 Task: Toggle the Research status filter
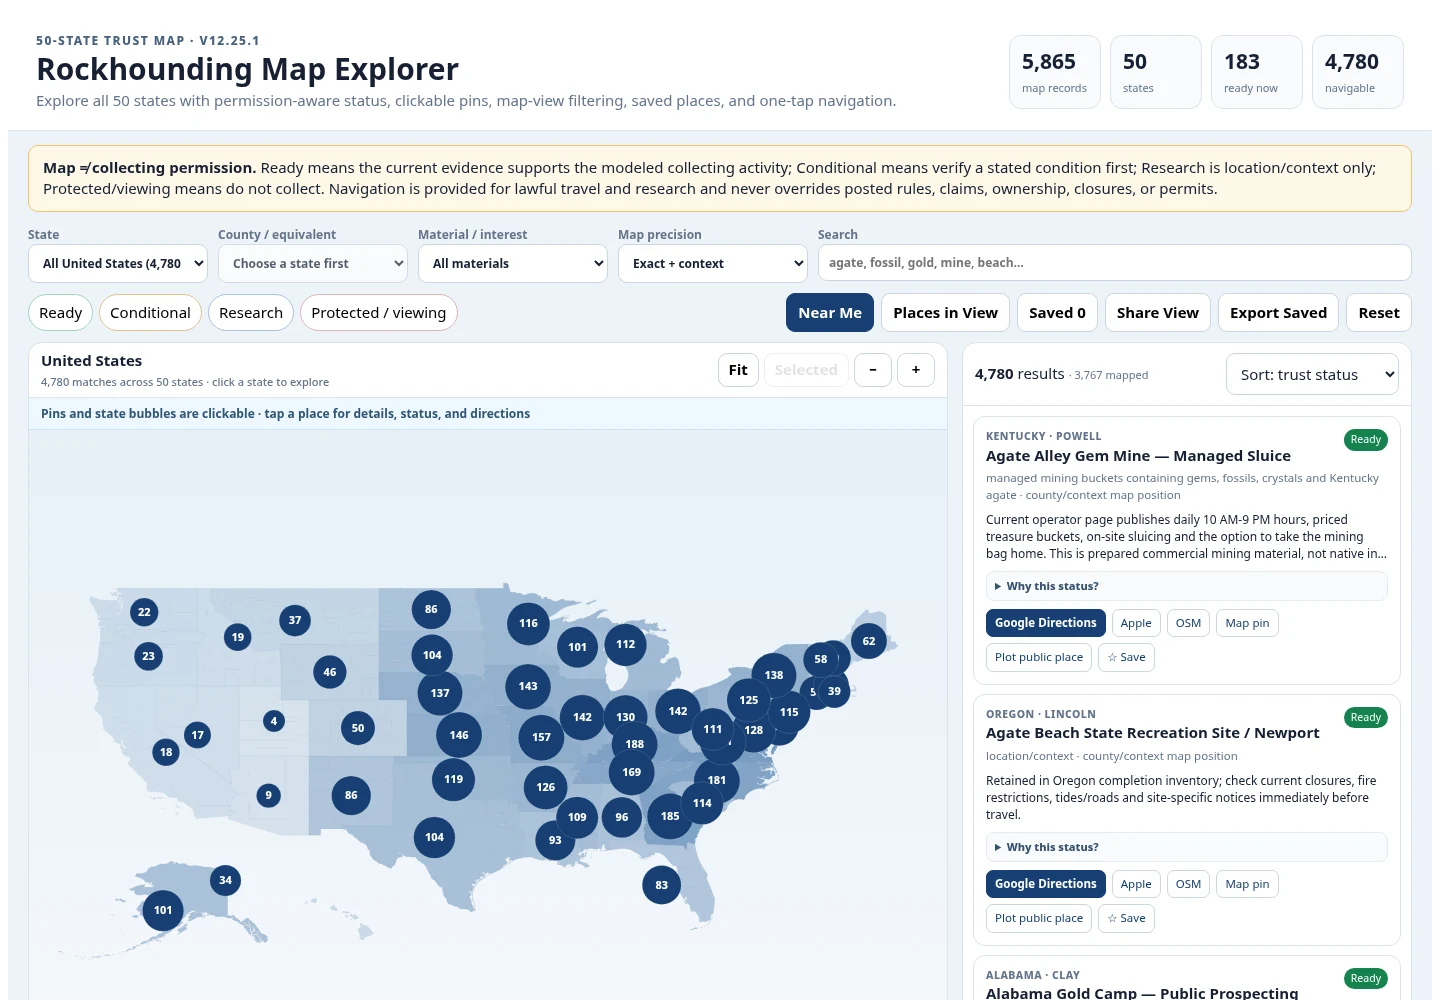point(251,313)
